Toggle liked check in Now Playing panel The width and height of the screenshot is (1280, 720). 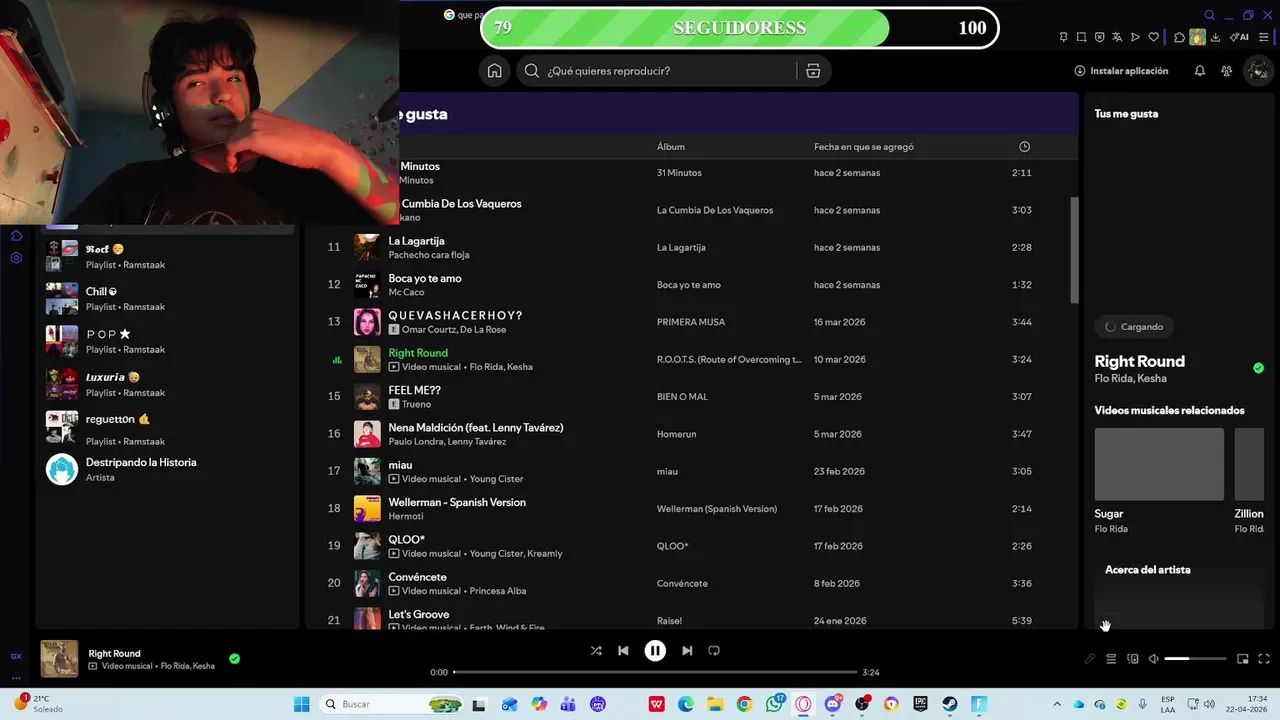[1258, 368]
